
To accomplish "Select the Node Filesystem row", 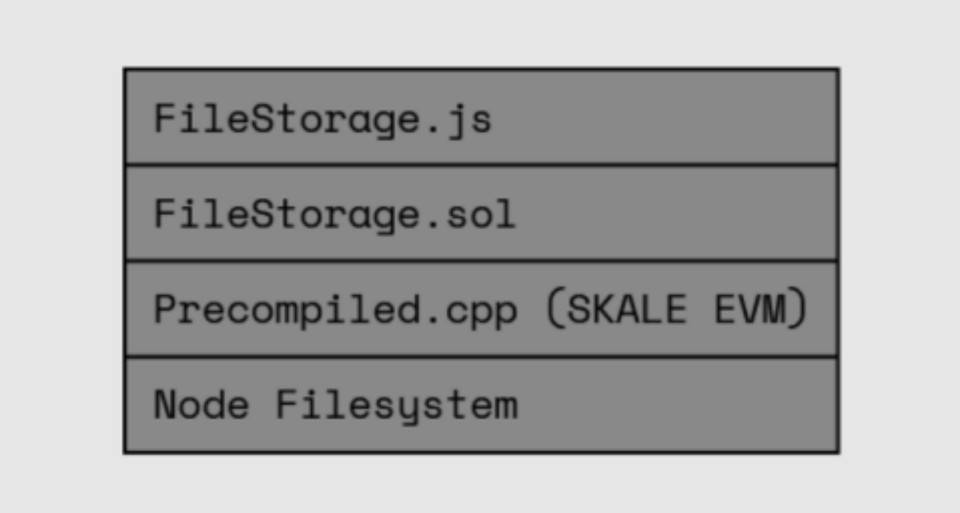I will point(481,405).
